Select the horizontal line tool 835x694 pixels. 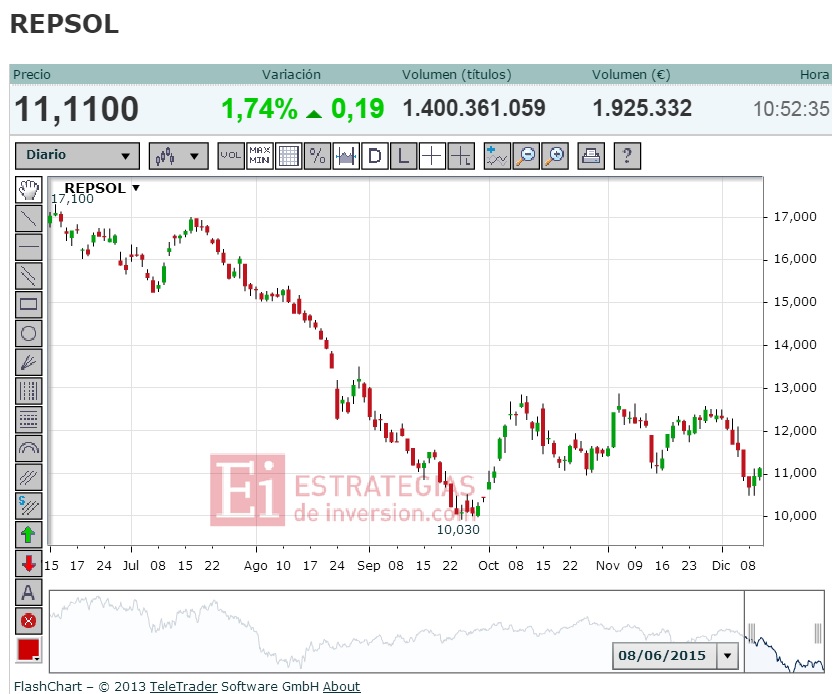pyautogui.click(x=28, y=247)
